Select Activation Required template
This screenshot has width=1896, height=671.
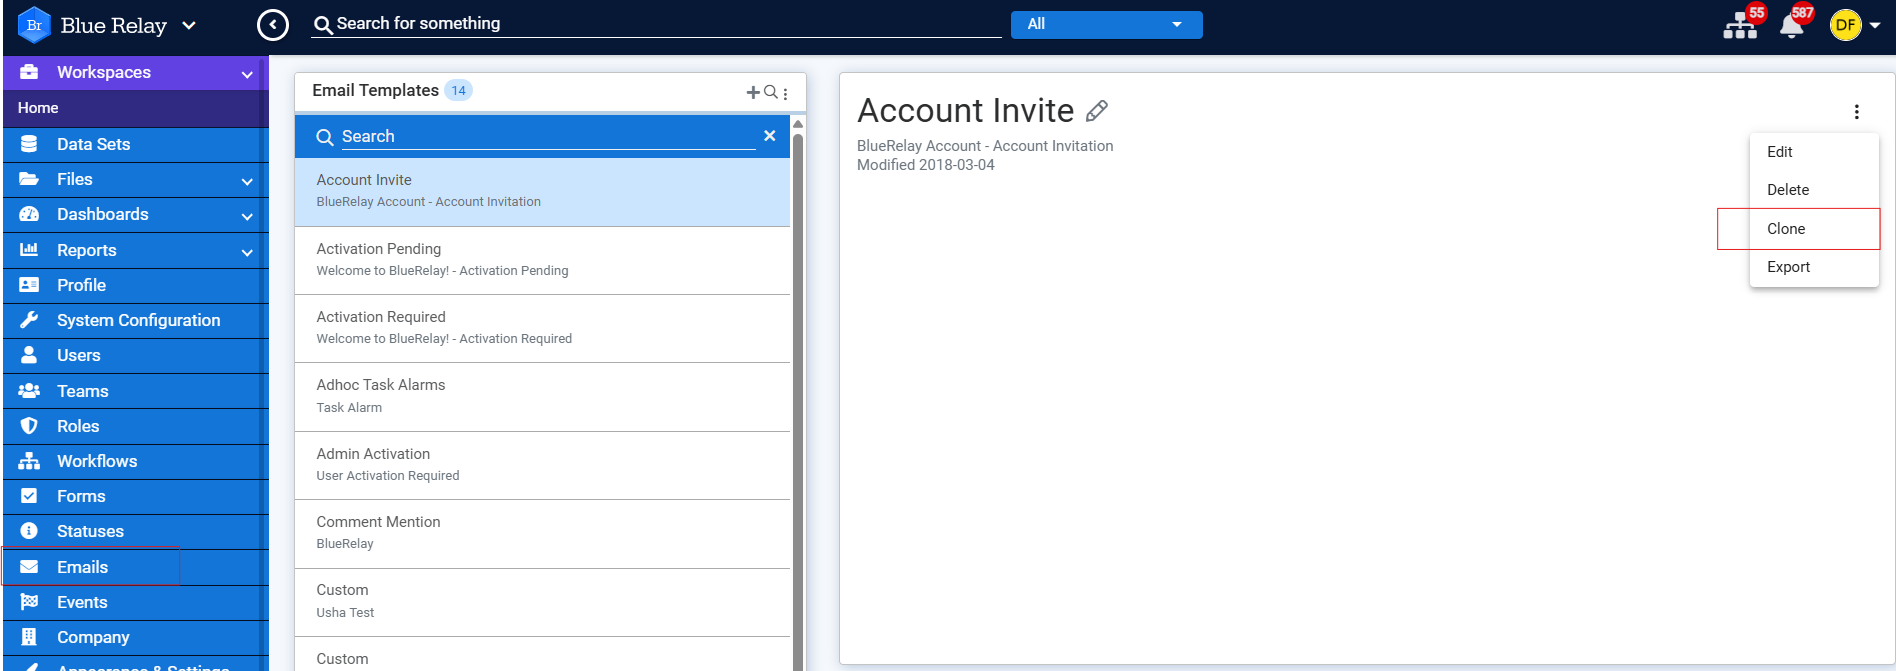(542, 328)
